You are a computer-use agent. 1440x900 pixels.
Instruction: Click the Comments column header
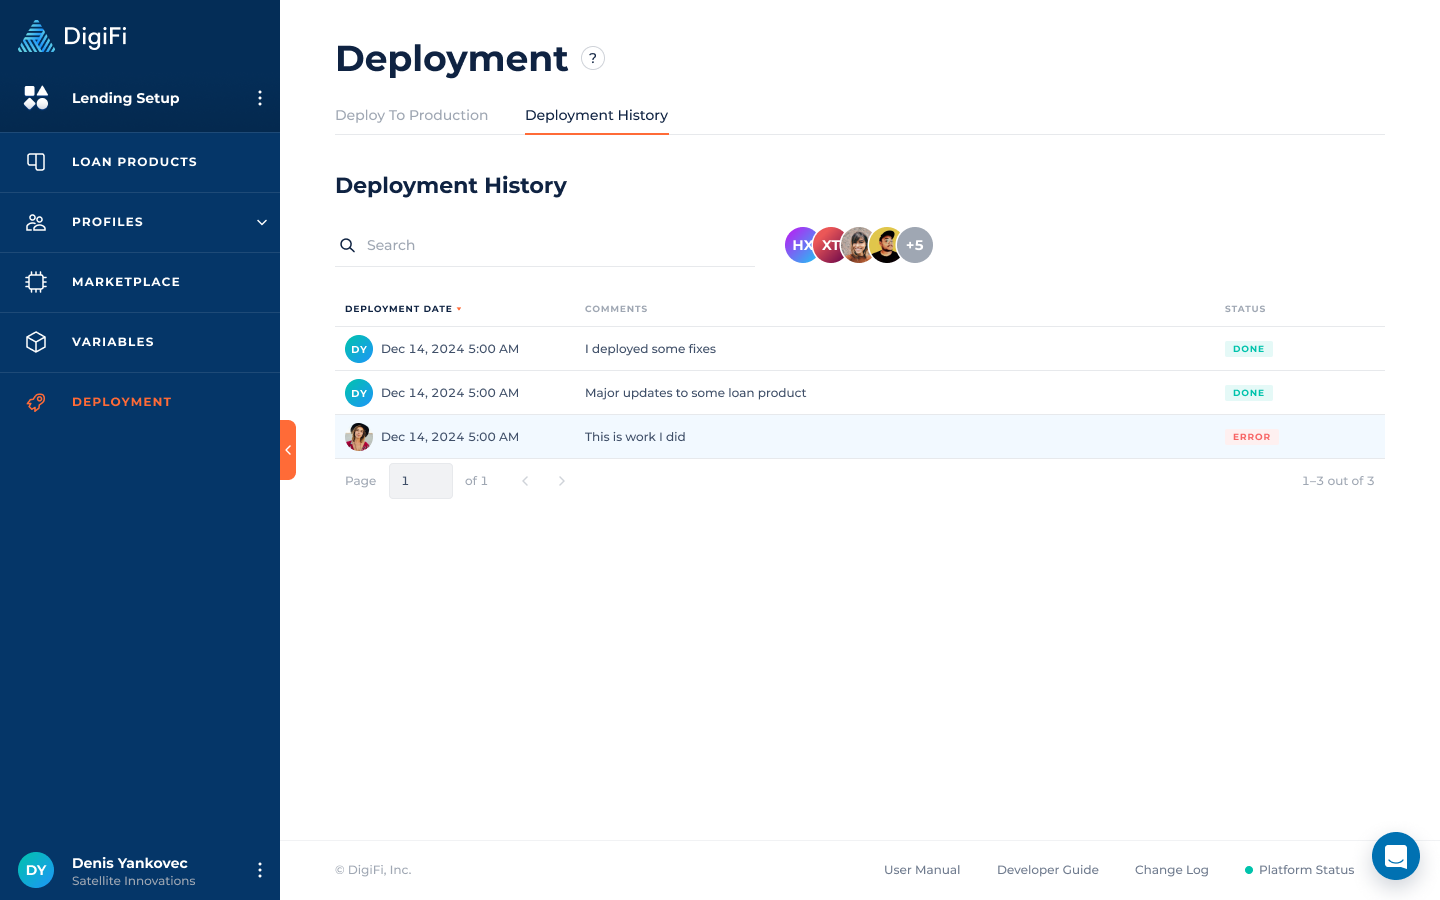coord(616,309)
